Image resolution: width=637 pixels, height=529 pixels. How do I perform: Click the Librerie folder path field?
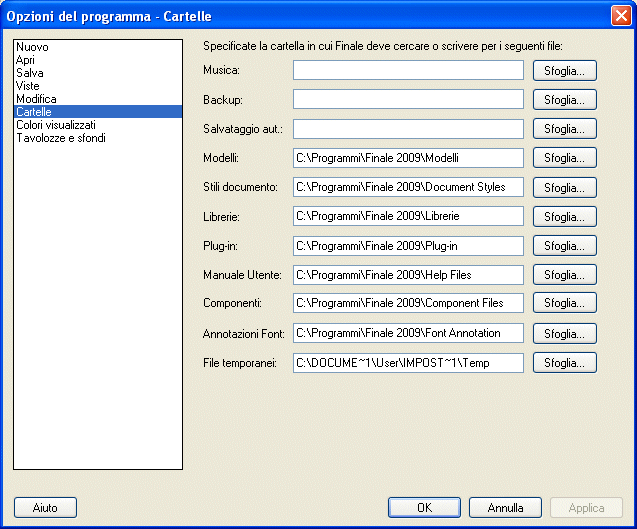pos(408,216)
